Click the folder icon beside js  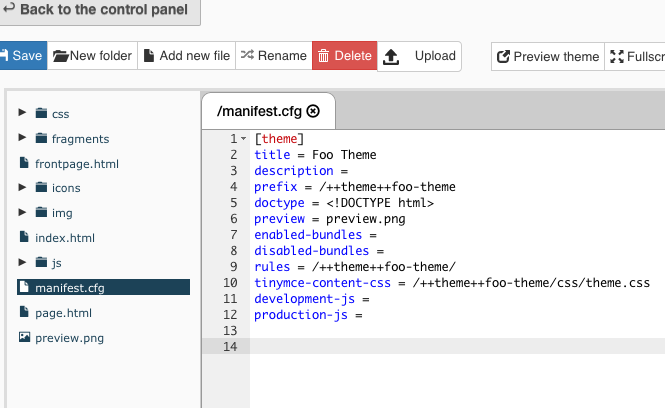pos(41,262)
